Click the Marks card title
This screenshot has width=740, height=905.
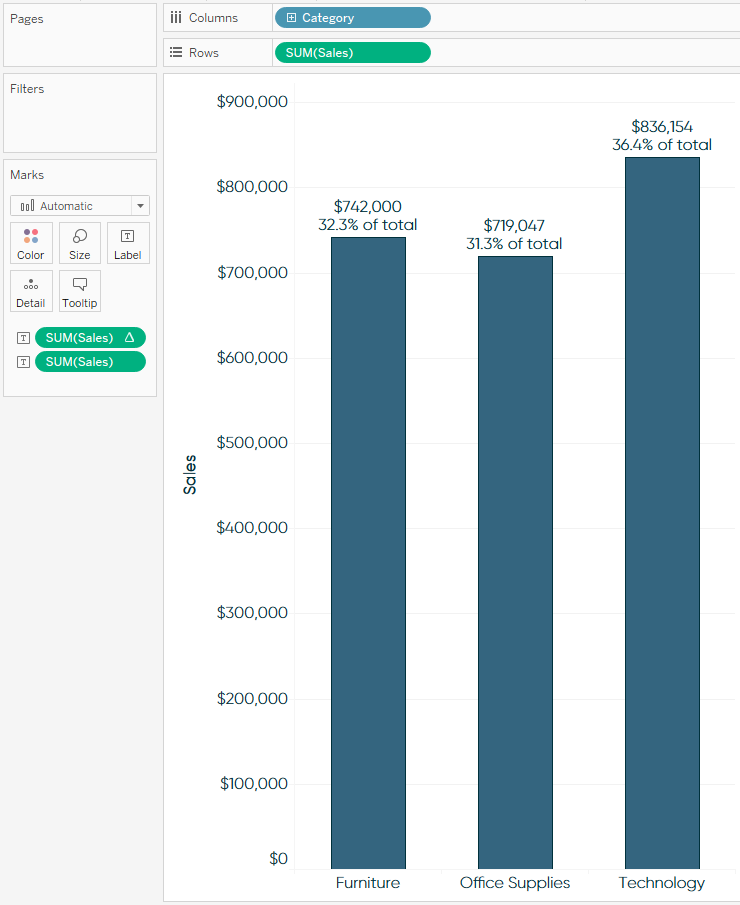(x=27, y=175)
